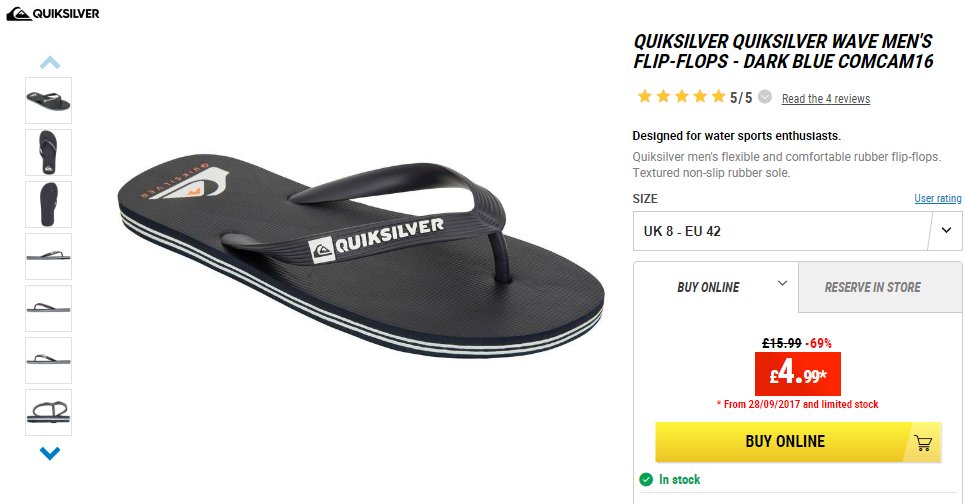The height and width of the screenshot is (504, 965).
Task: Click the grey rating info circle icon
Action: pos(765,97)
